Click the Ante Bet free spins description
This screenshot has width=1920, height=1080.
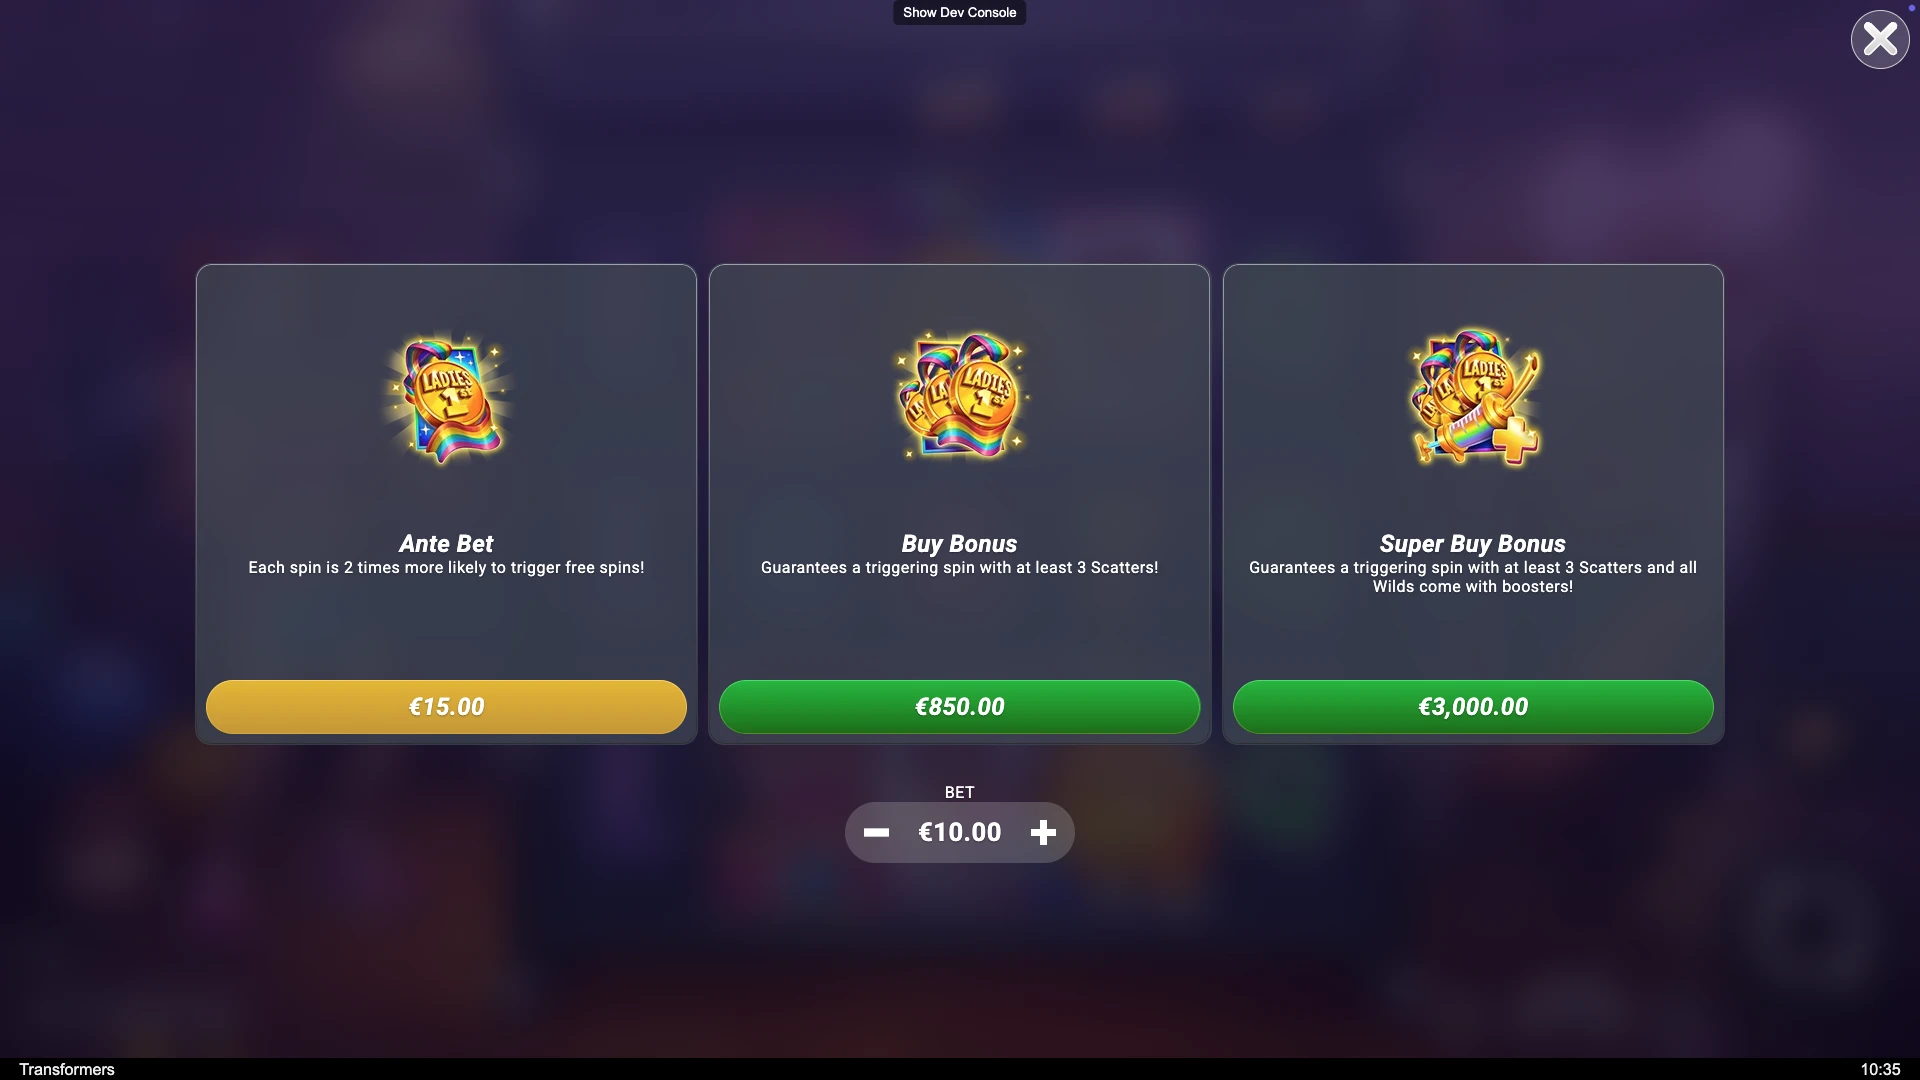446,568
